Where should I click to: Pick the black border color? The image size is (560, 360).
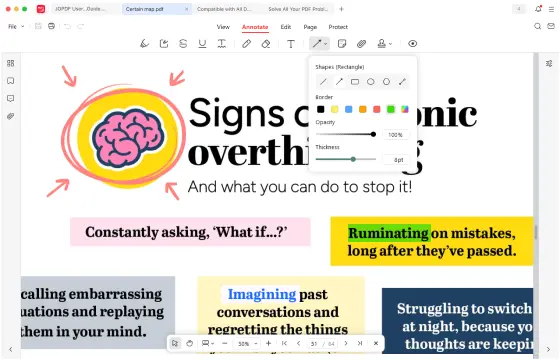coord(321,109)
